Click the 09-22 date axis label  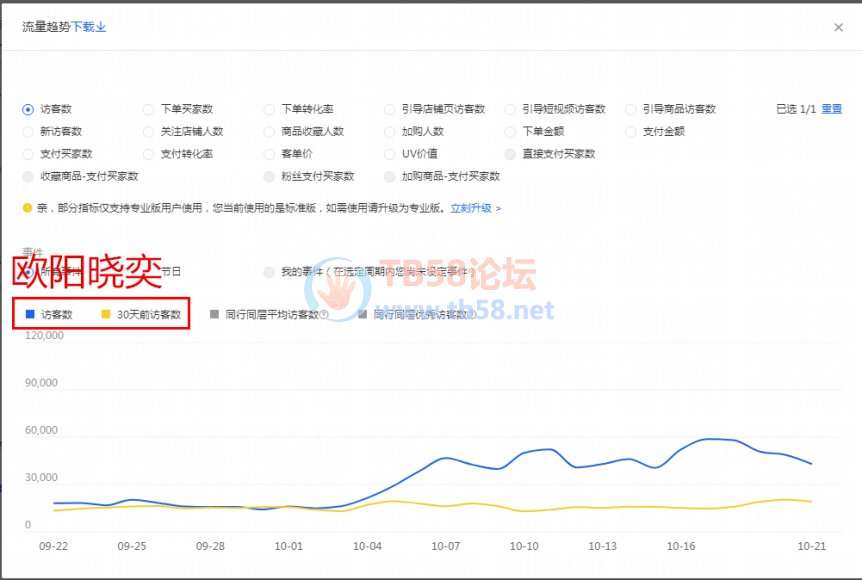(x=53, y=546)
